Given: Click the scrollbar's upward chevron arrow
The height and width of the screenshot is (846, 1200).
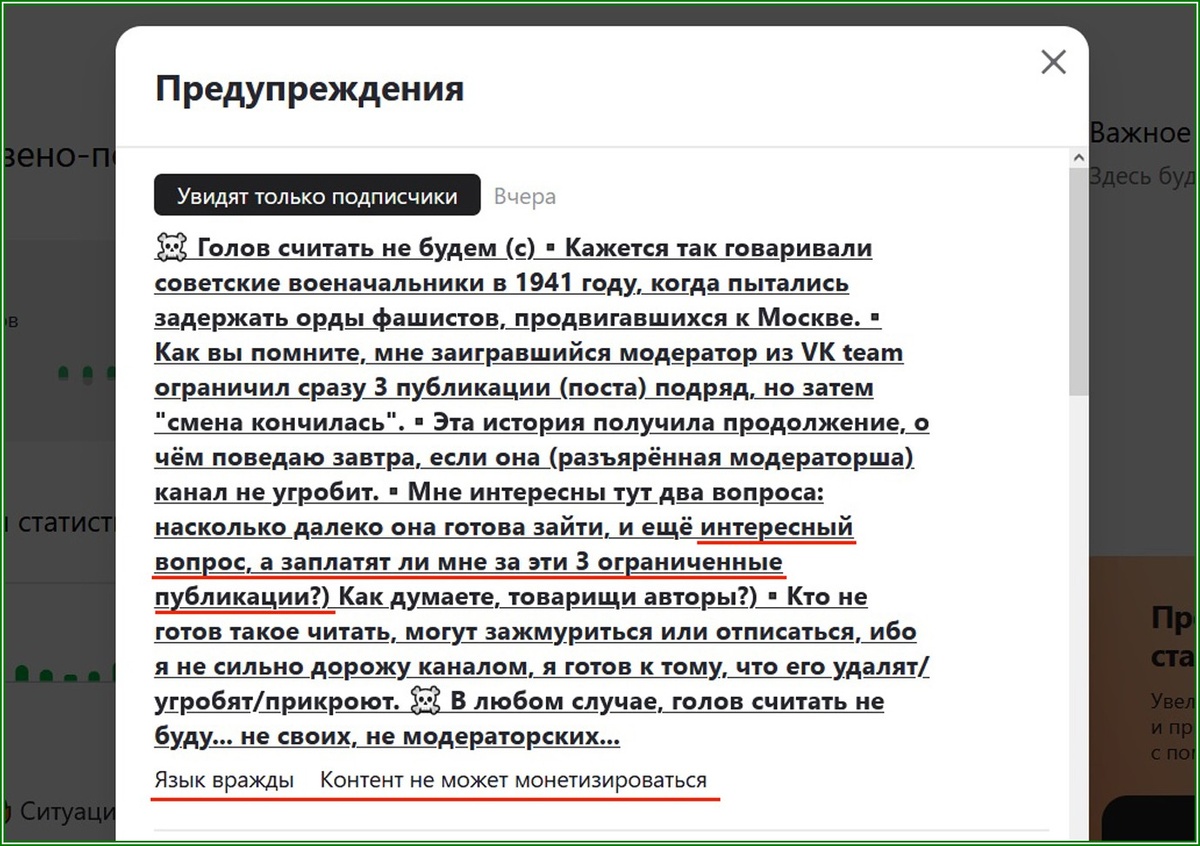Looking at the screenshot, I should [1080, 157].
